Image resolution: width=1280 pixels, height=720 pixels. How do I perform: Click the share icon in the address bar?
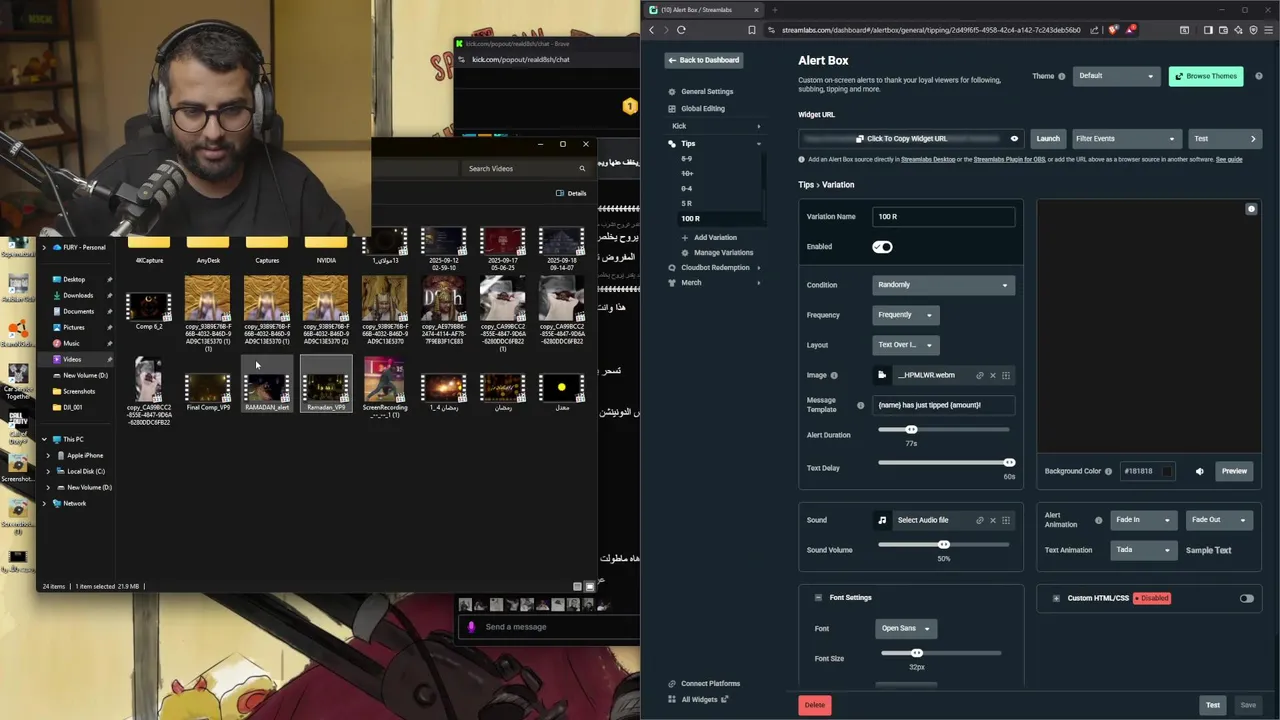pos(1095,30)
